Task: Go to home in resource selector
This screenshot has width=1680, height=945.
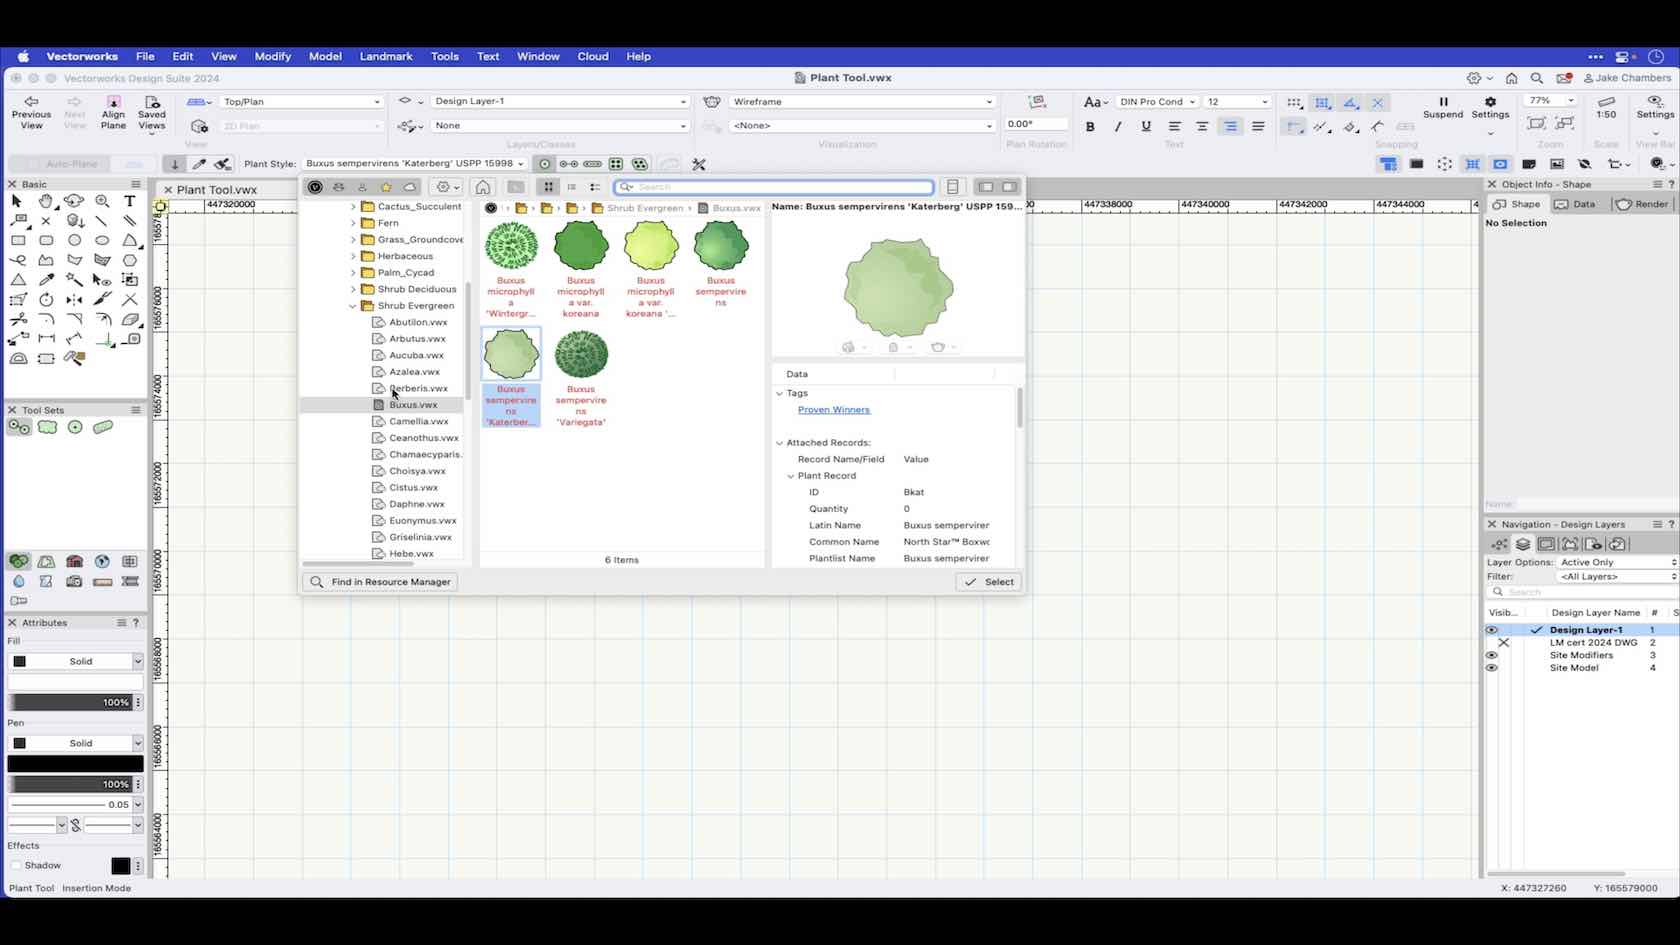Action: 483,187
